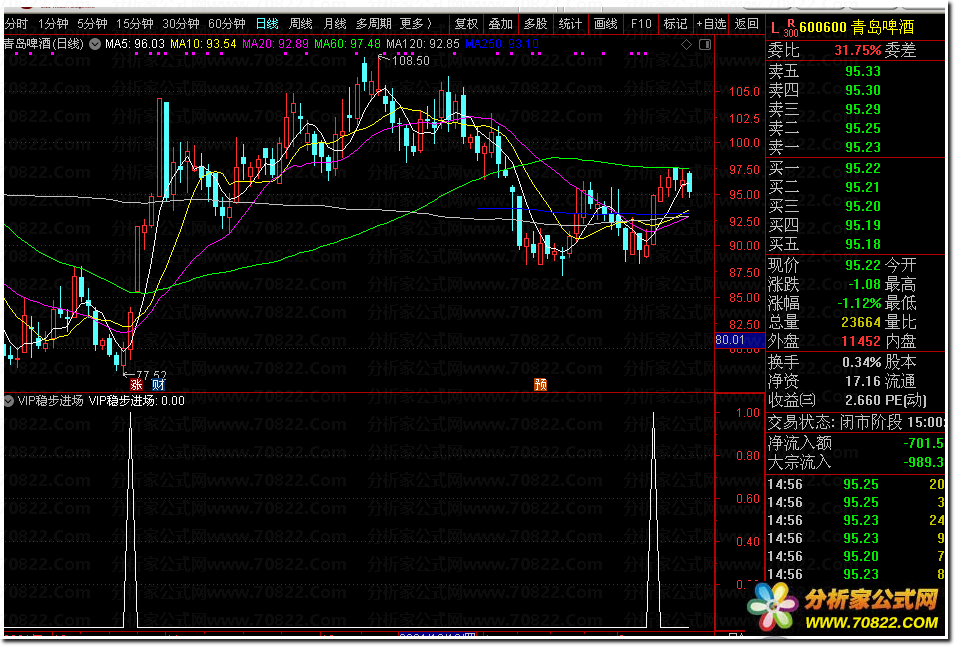Open the 画线 drawing tools

click(605, 24)
